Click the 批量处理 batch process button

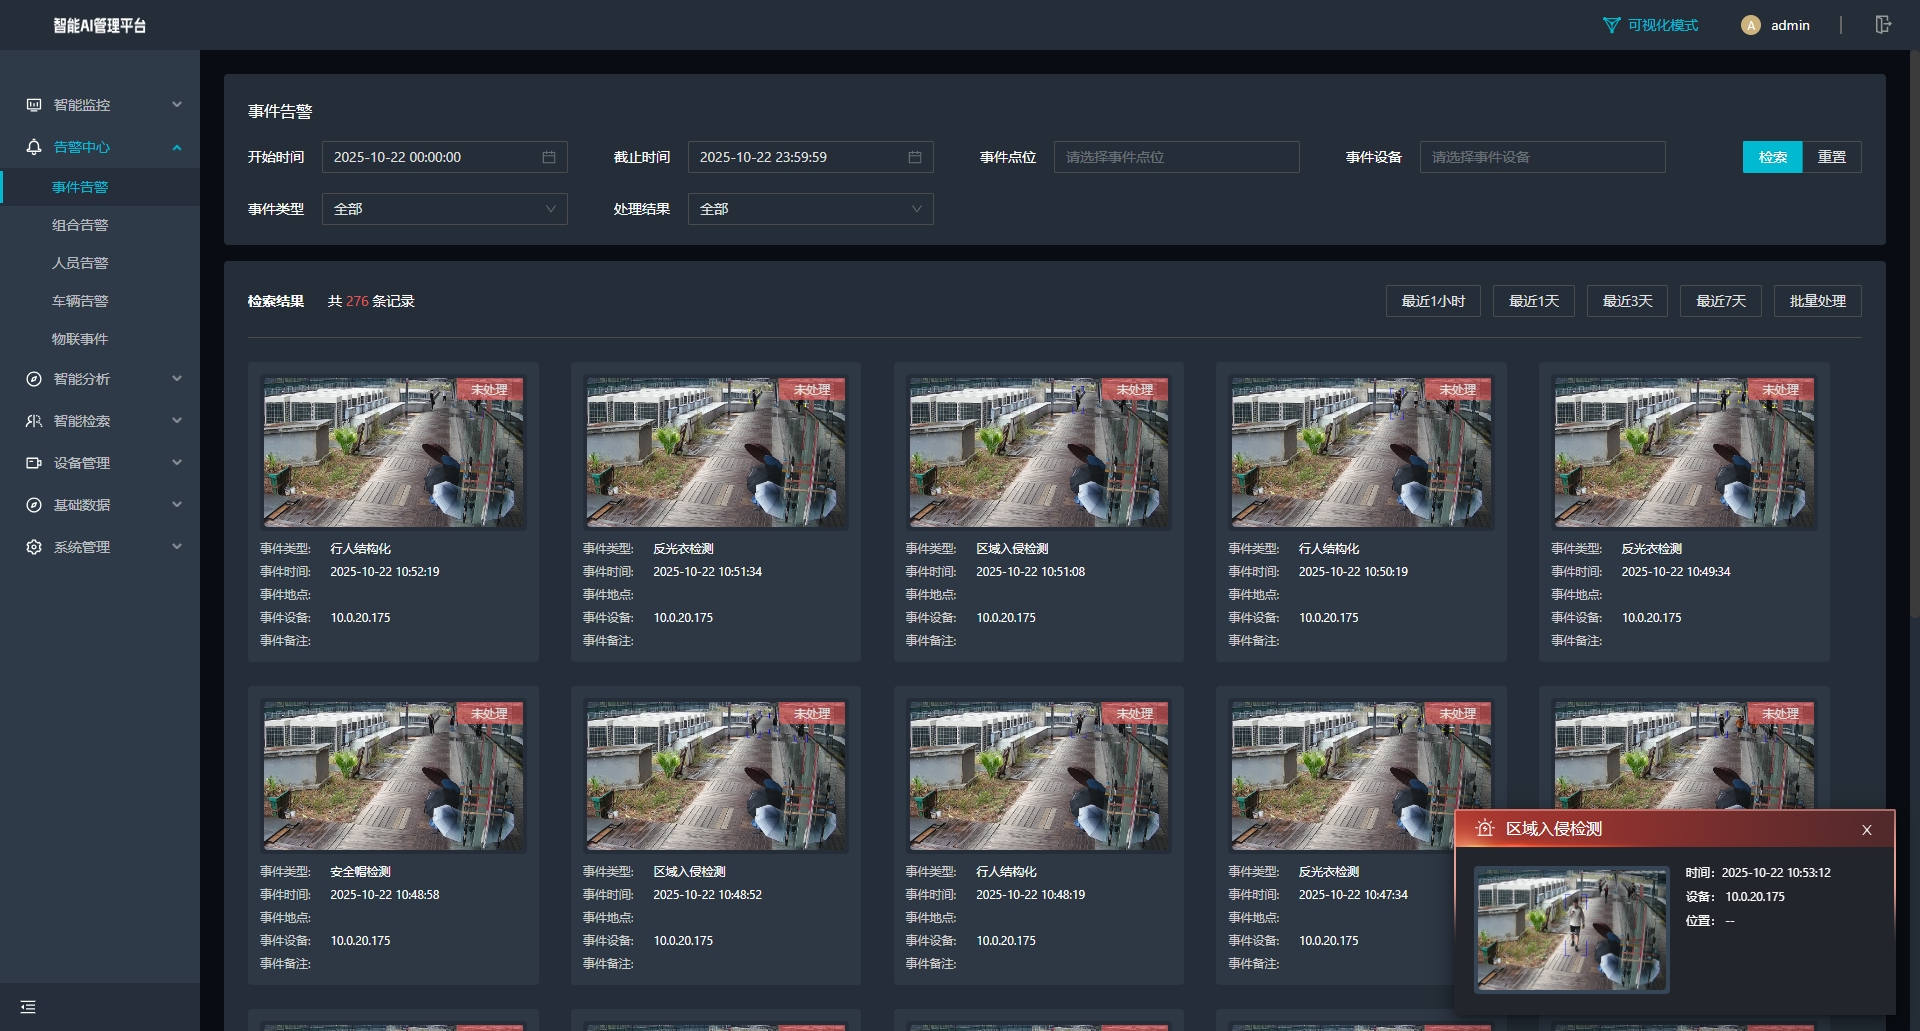click(x=1818, y=301)
